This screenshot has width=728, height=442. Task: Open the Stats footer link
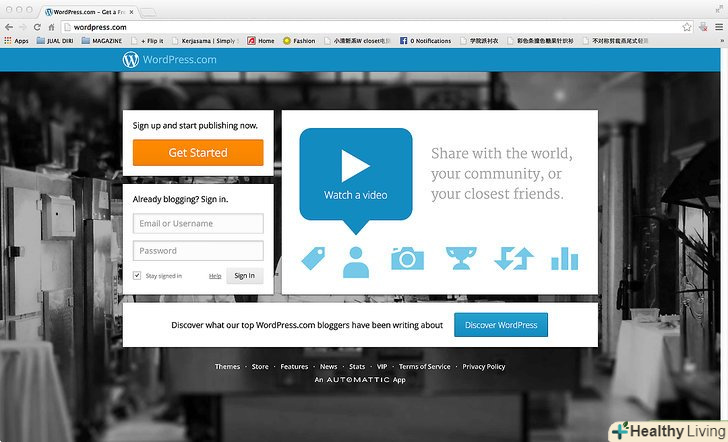tap(357, 366)
